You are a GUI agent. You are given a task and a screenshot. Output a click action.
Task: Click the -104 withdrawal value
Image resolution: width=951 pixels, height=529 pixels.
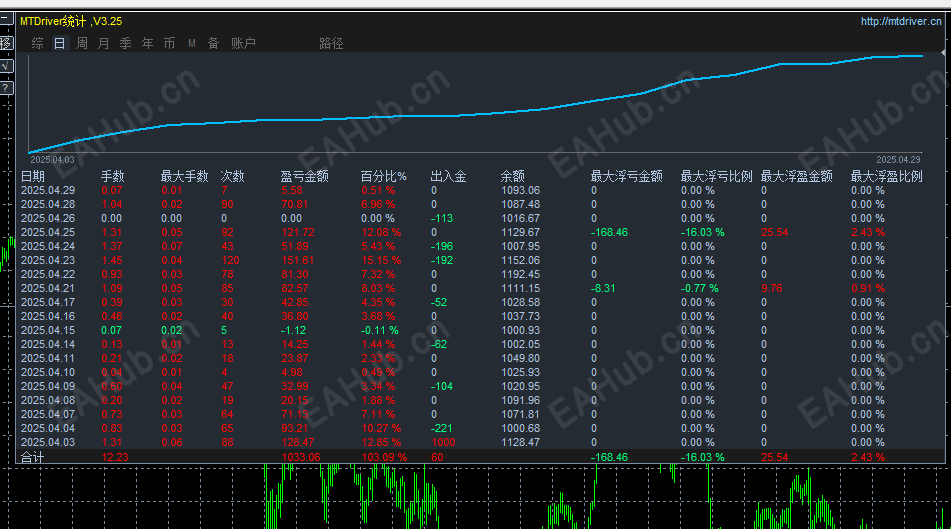click(x=442, y=386)
